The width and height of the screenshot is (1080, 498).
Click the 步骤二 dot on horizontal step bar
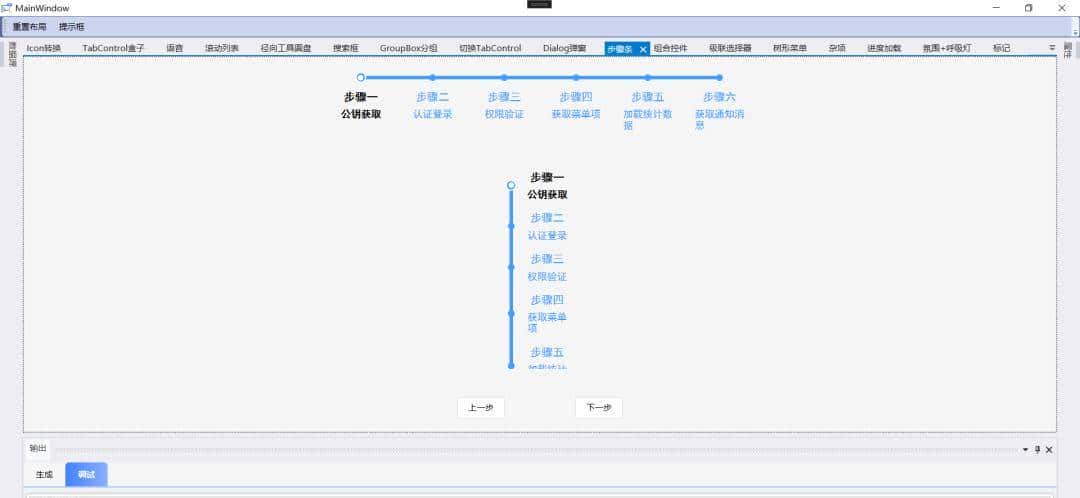[432, 77]
